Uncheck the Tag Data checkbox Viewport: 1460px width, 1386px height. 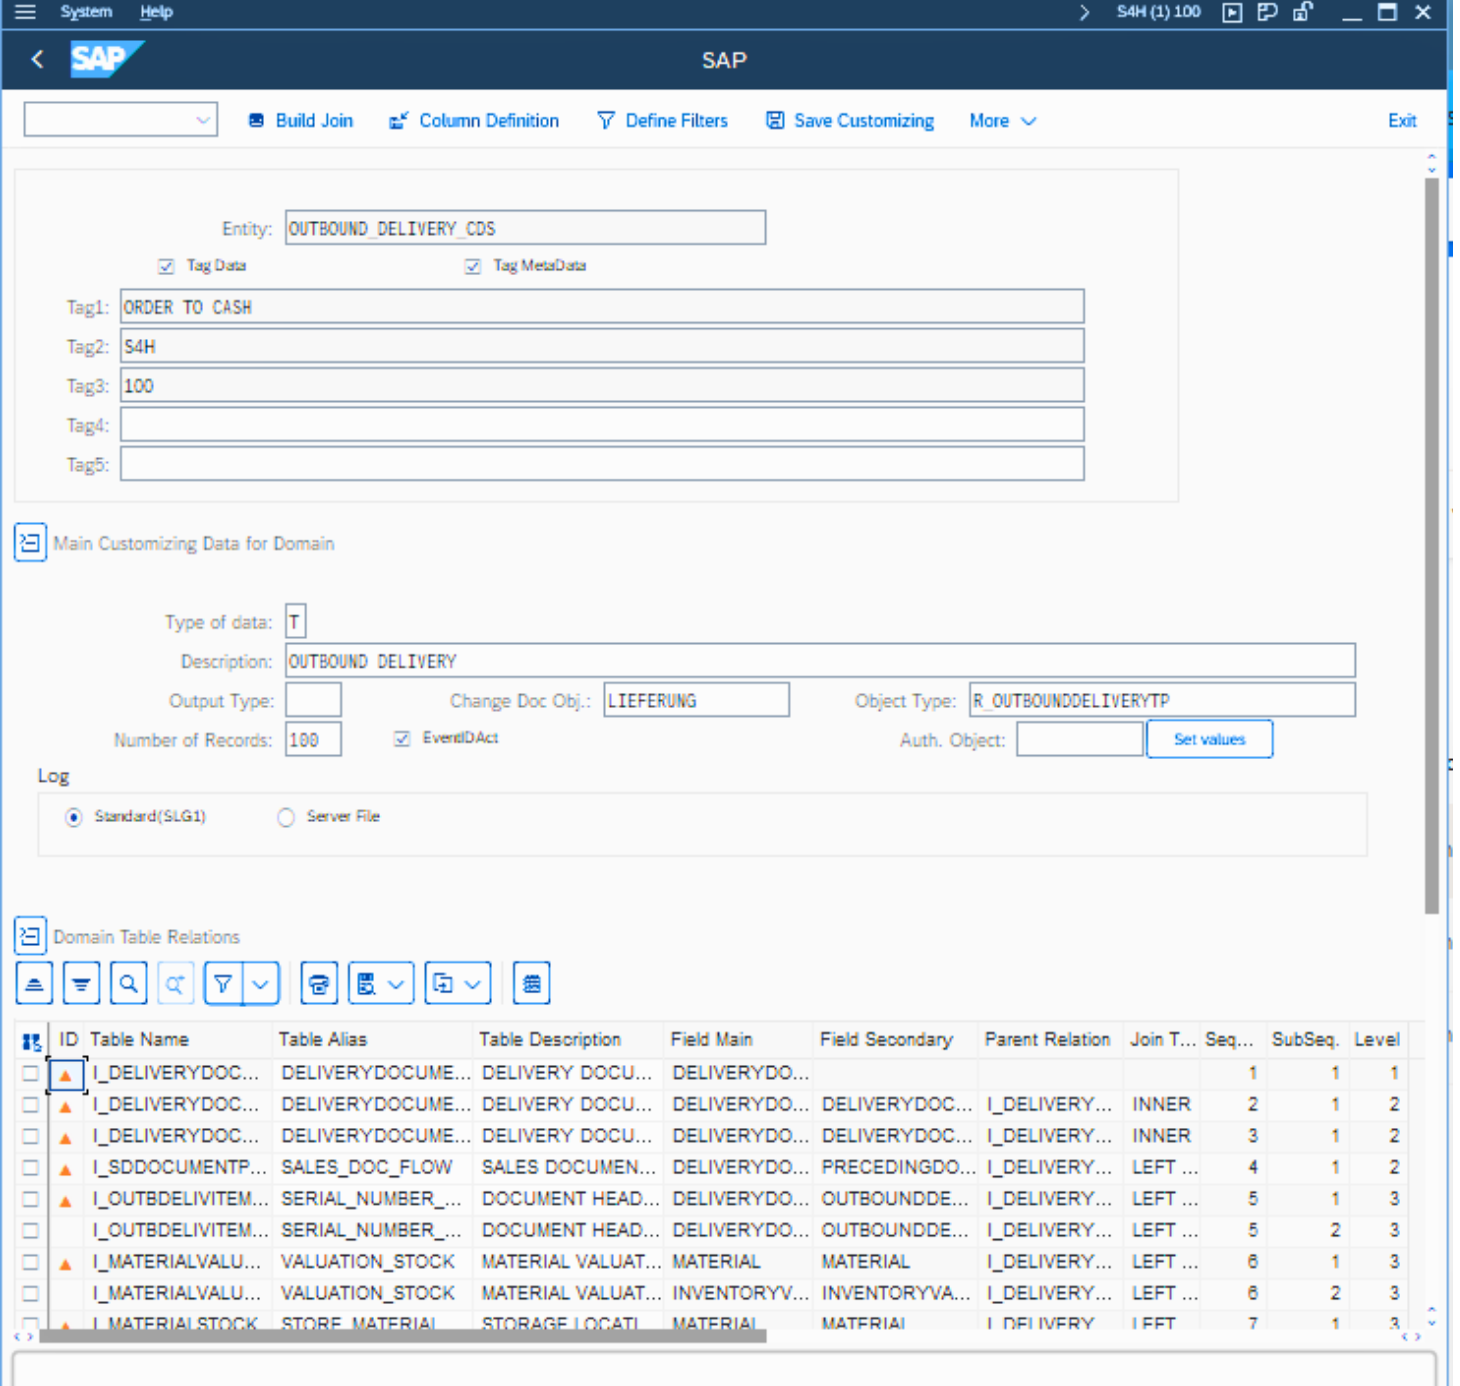(166, 266)
